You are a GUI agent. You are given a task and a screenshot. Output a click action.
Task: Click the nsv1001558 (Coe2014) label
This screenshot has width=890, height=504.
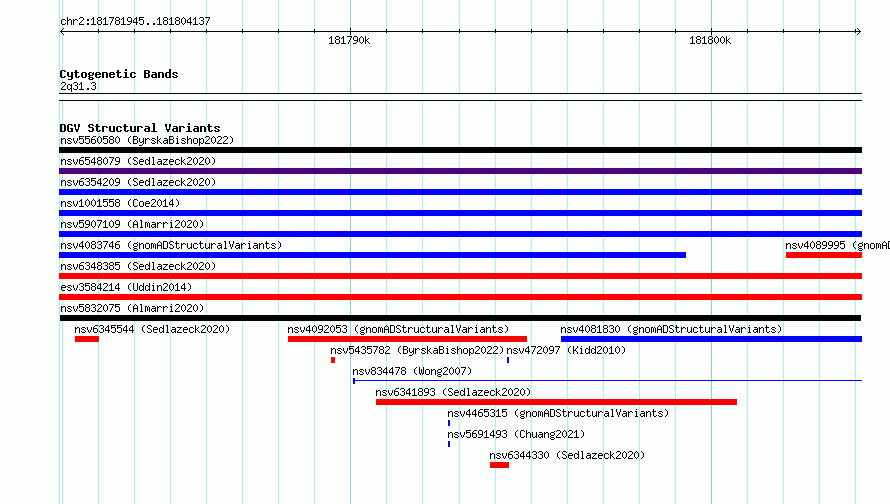(x=120, y=203)
